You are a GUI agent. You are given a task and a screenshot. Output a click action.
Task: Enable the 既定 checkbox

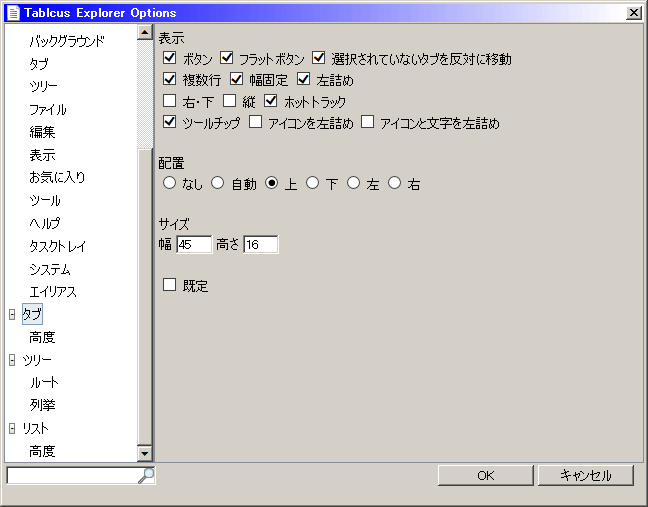pyautogui.click(x=170, y=285)
